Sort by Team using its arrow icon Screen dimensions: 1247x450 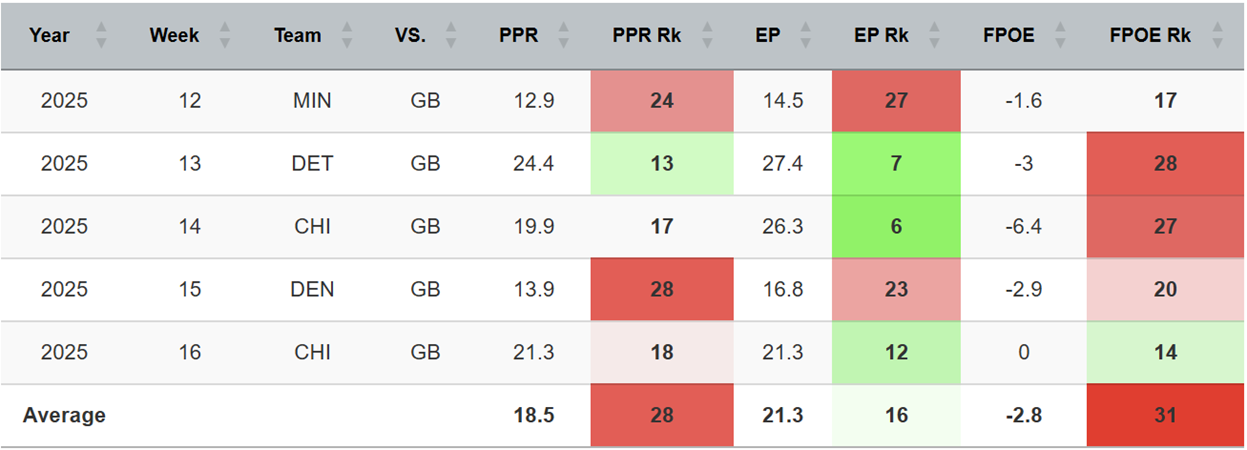(x=347, y=36)
